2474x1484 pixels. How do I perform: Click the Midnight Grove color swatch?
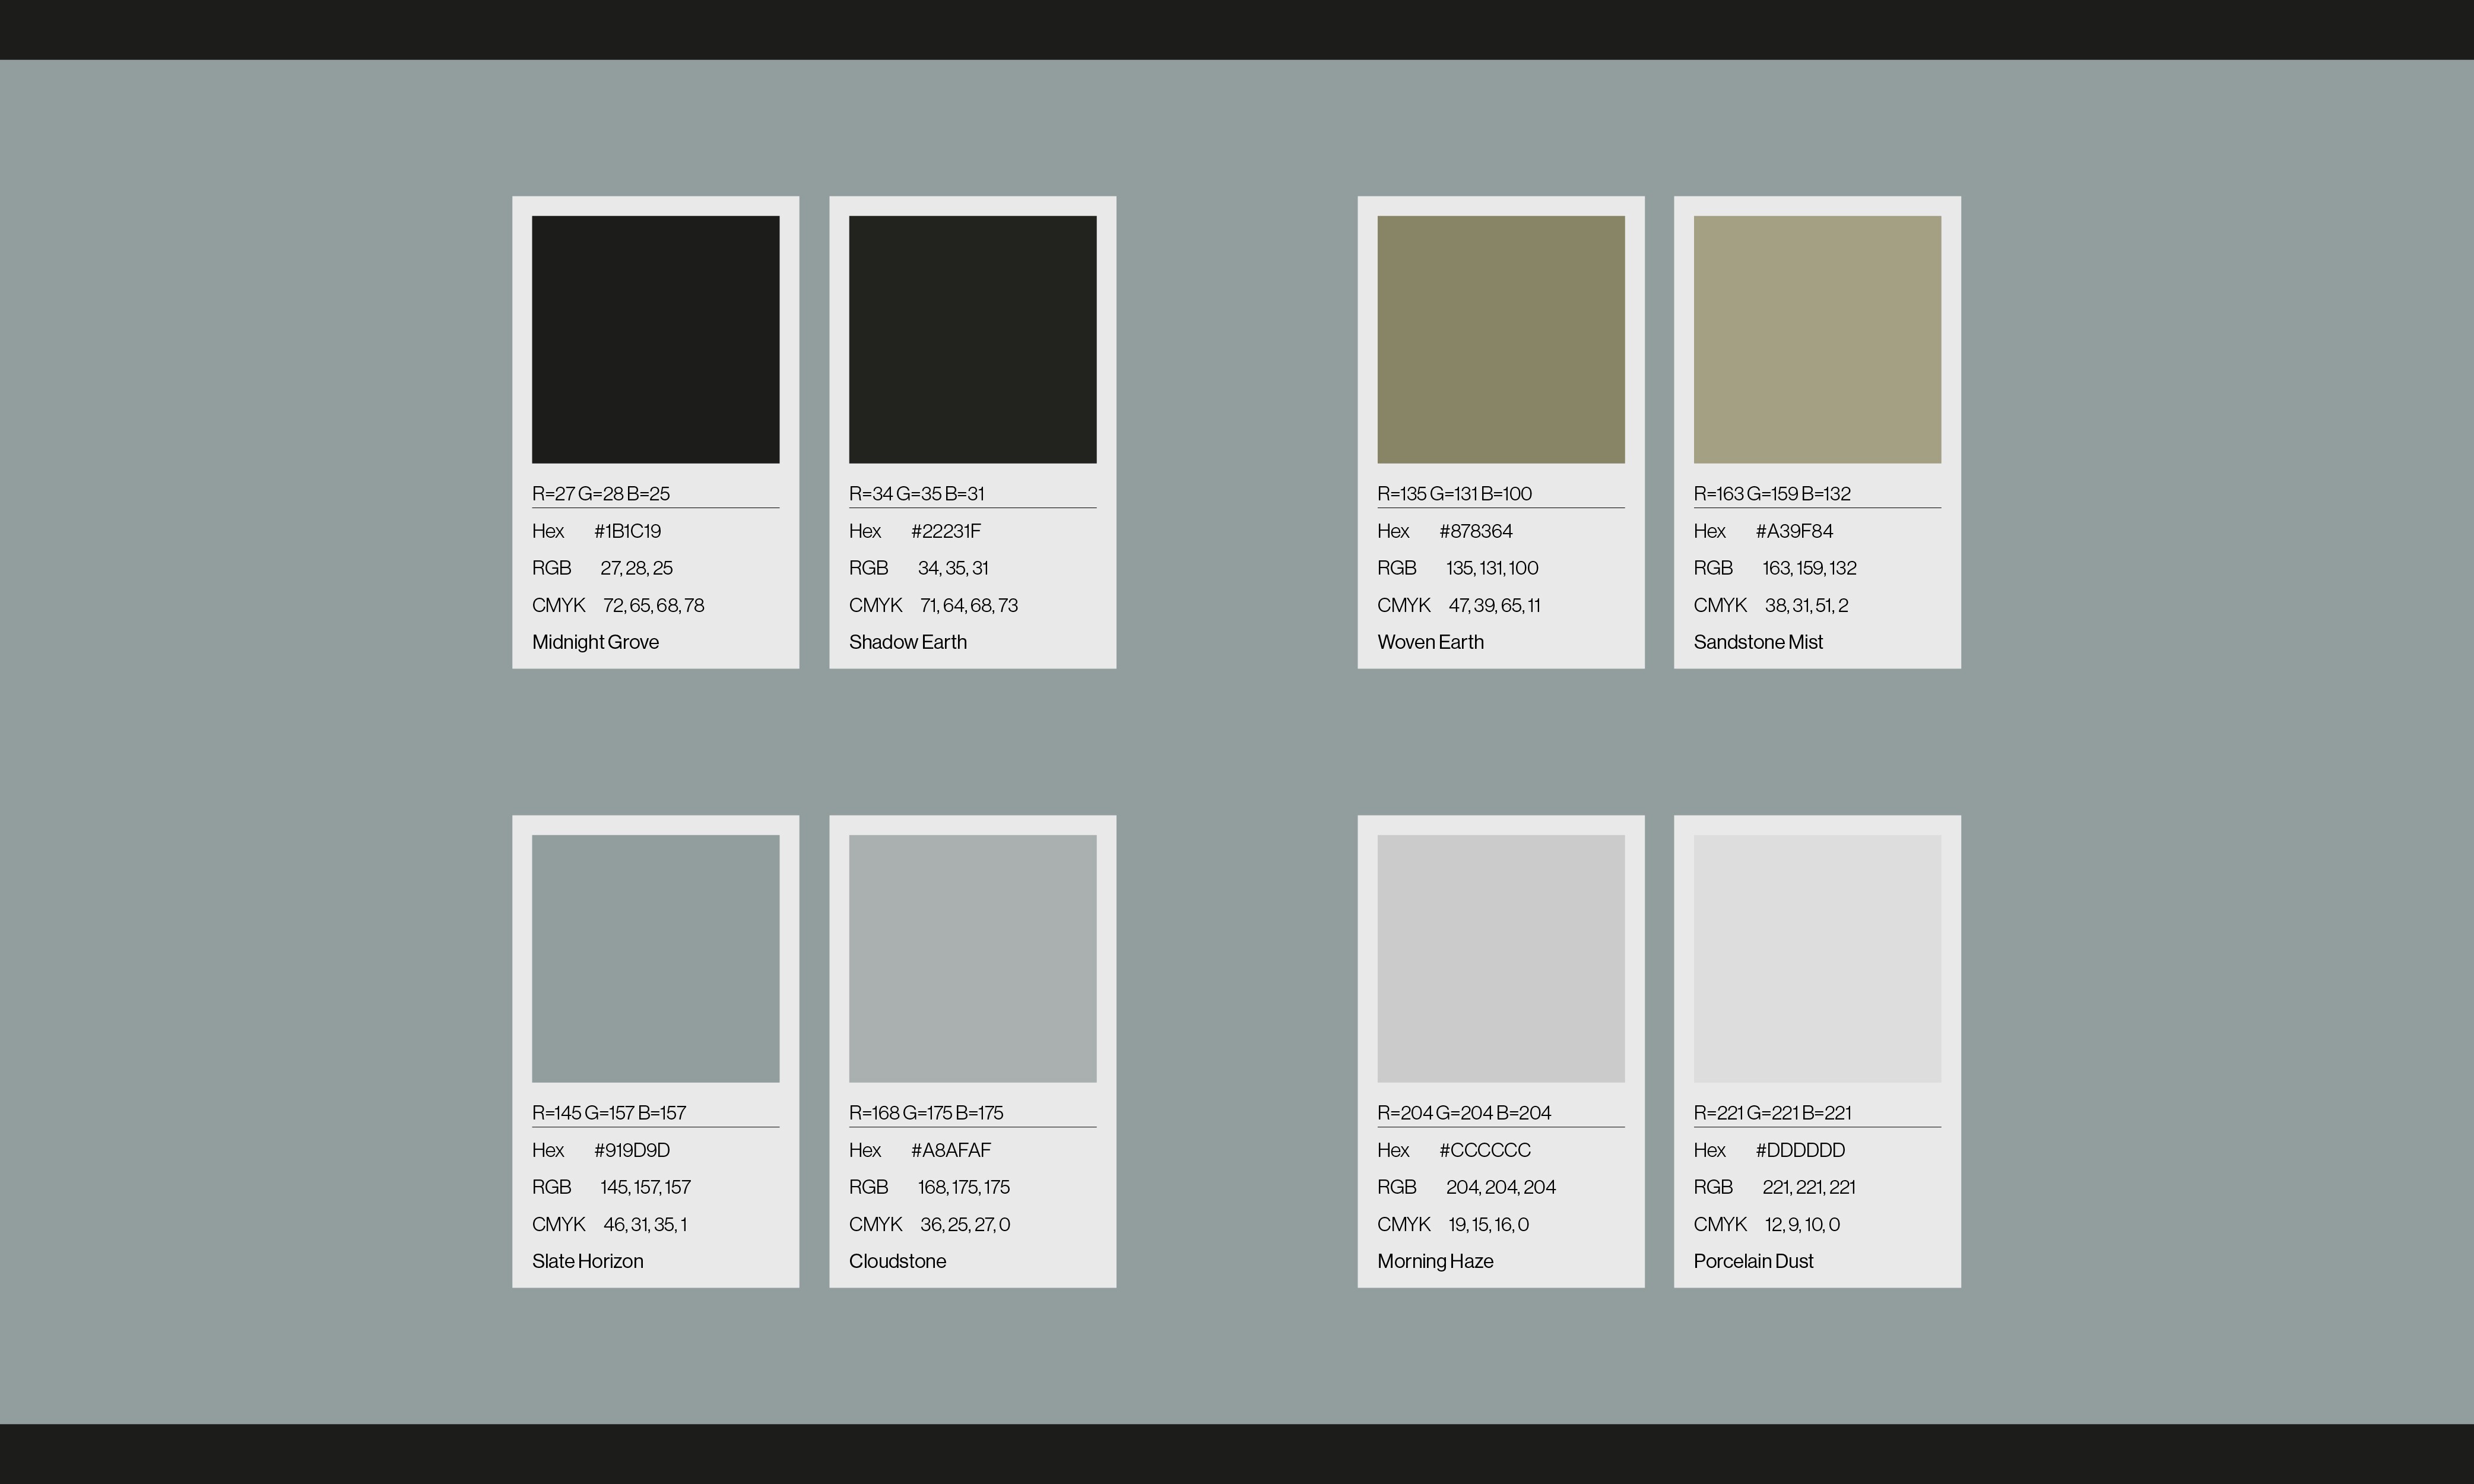click(x=655, y=339)
